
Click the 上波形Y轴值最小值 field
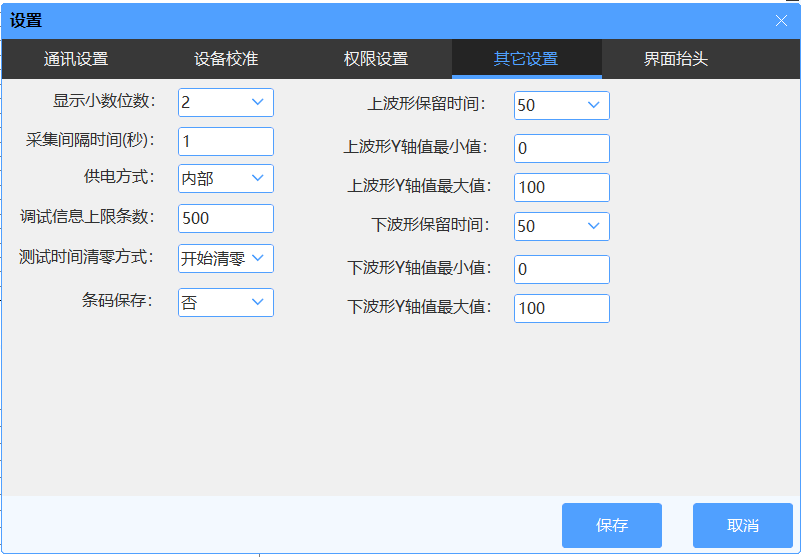click(562, 148)
